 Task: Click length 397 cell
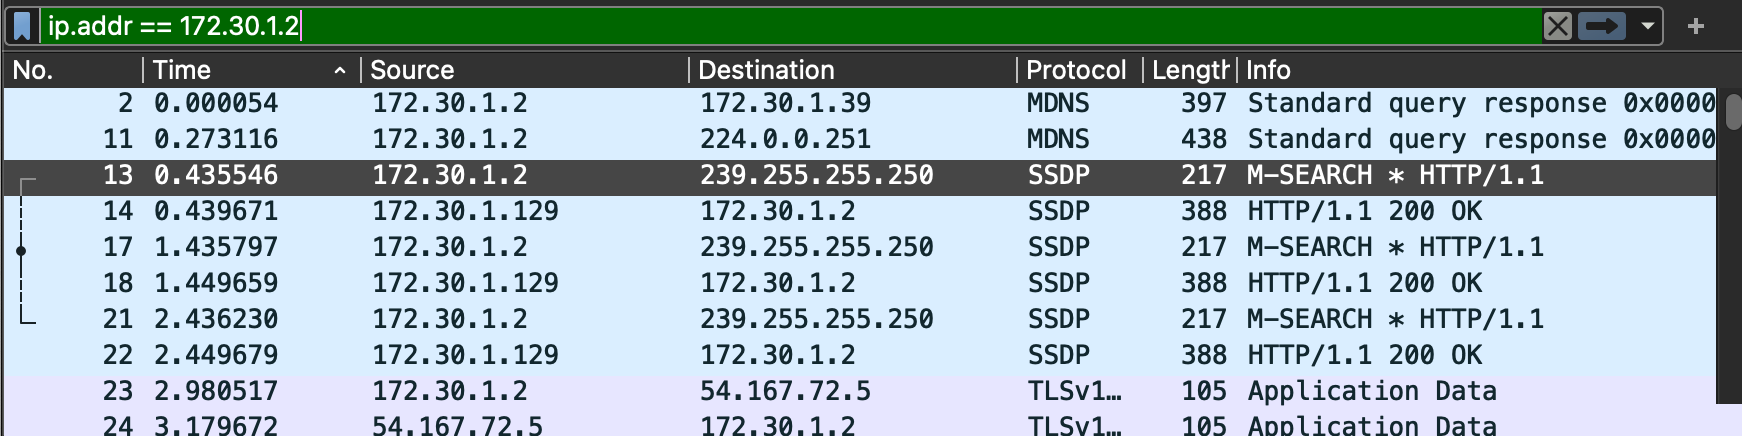1204,103
